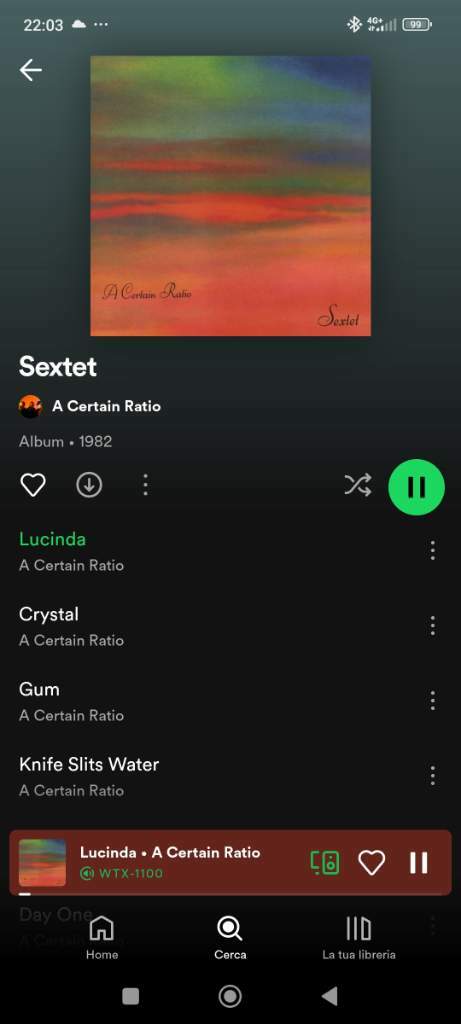Pause playback with the green button
The width and height of the screenshot is (461, 1024).
(417, 487)
